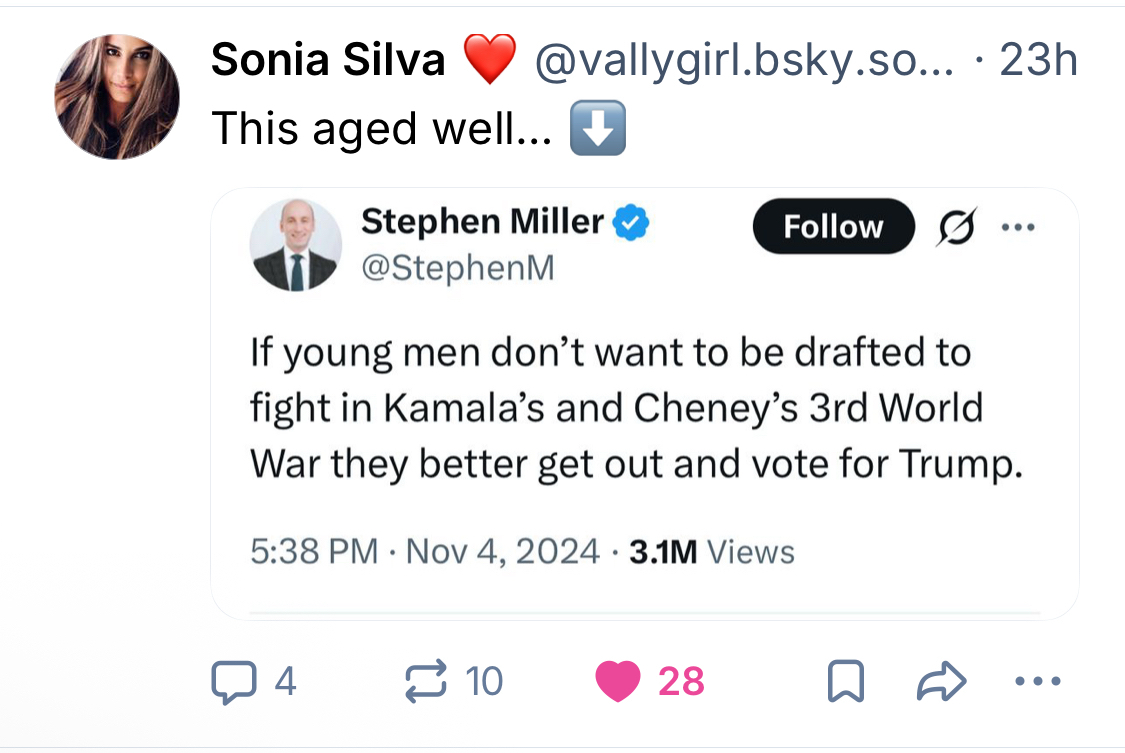Click Stephen Miller's profile photo
Screen dimensions: 1125x753
[295, 245]
